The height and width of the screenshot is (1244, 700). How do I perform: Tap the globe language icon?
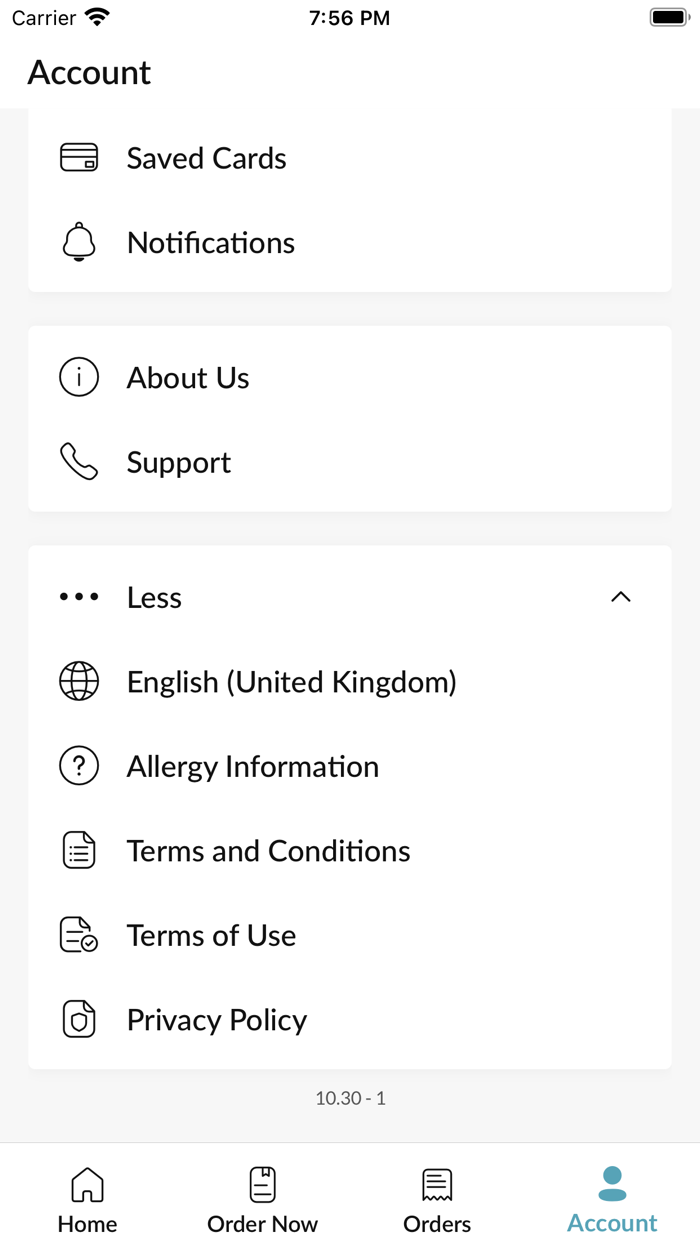click(79, 682)
